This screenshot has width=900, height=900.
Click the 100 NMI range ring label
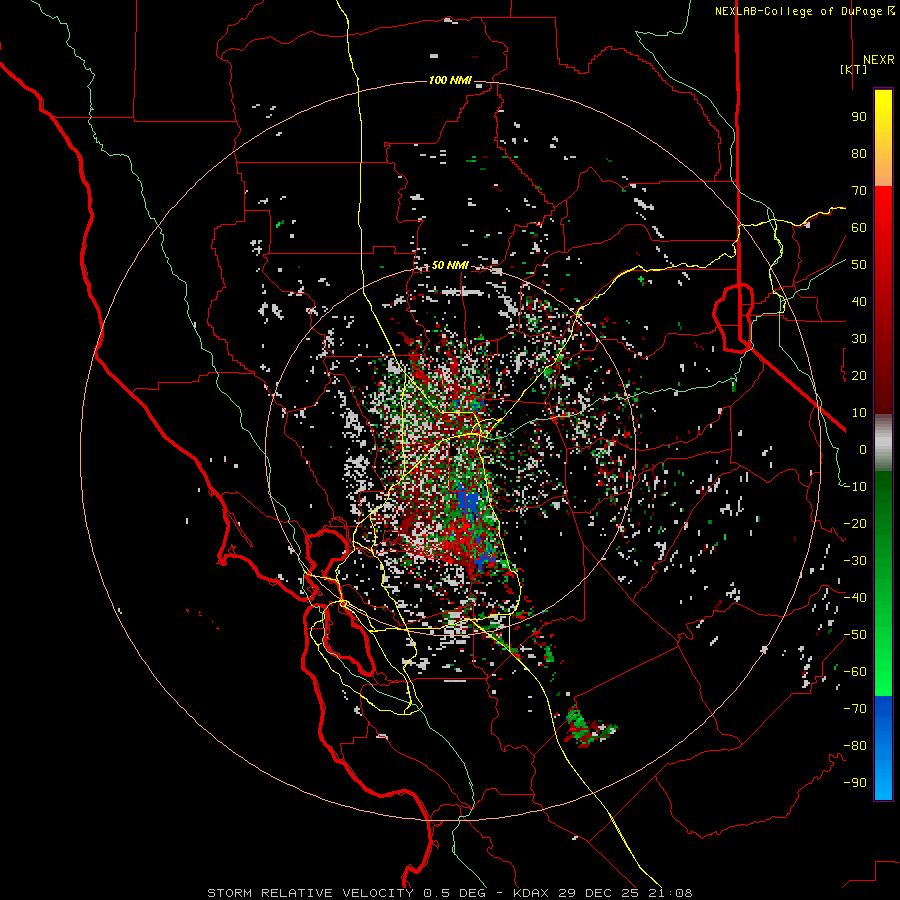point(451,80)
